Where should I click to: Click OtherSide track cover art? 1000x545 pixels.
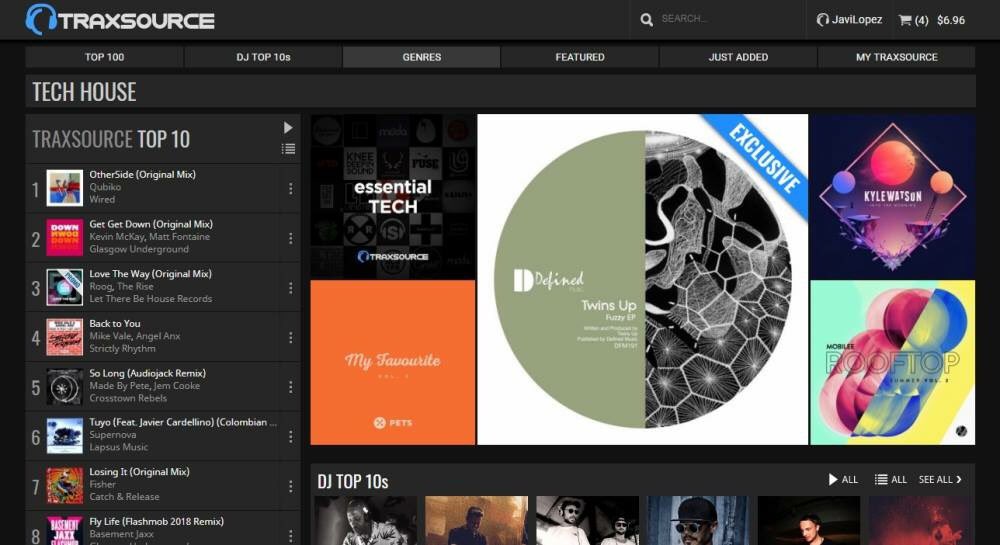[x=64, y=187]
